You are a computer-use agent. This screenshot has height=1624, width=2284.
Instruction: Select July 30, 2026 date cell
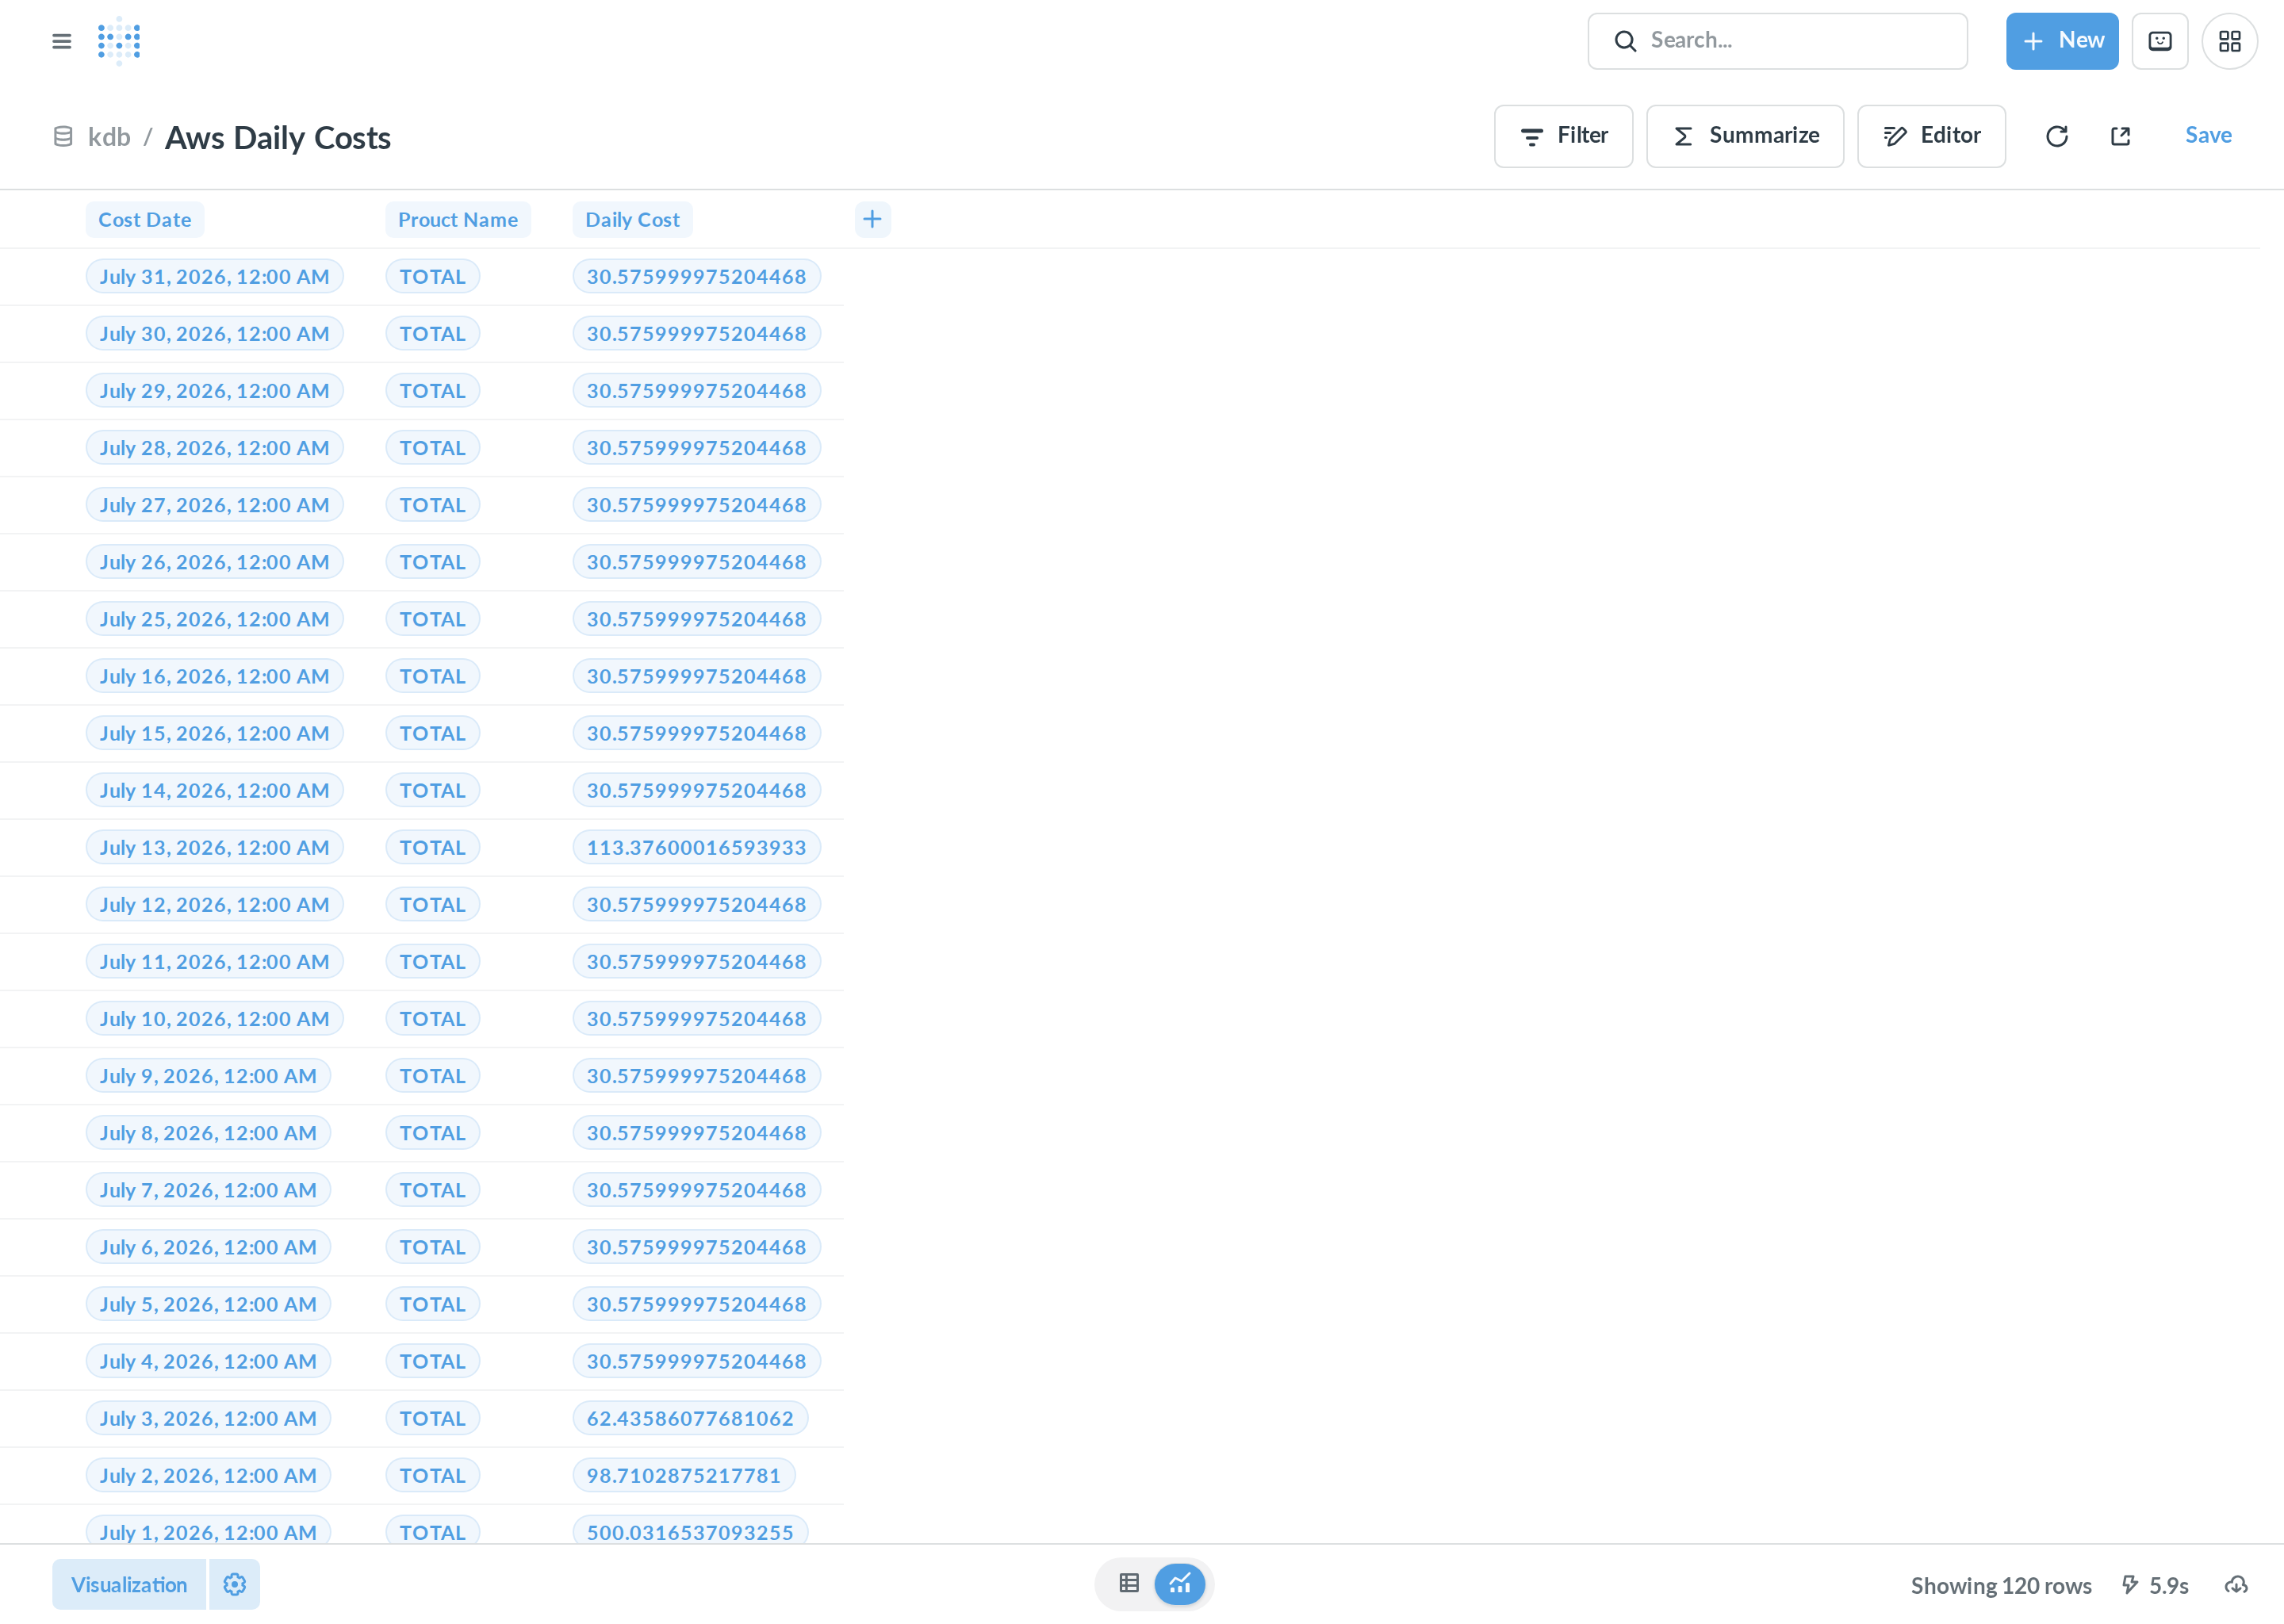coord(214,334)
